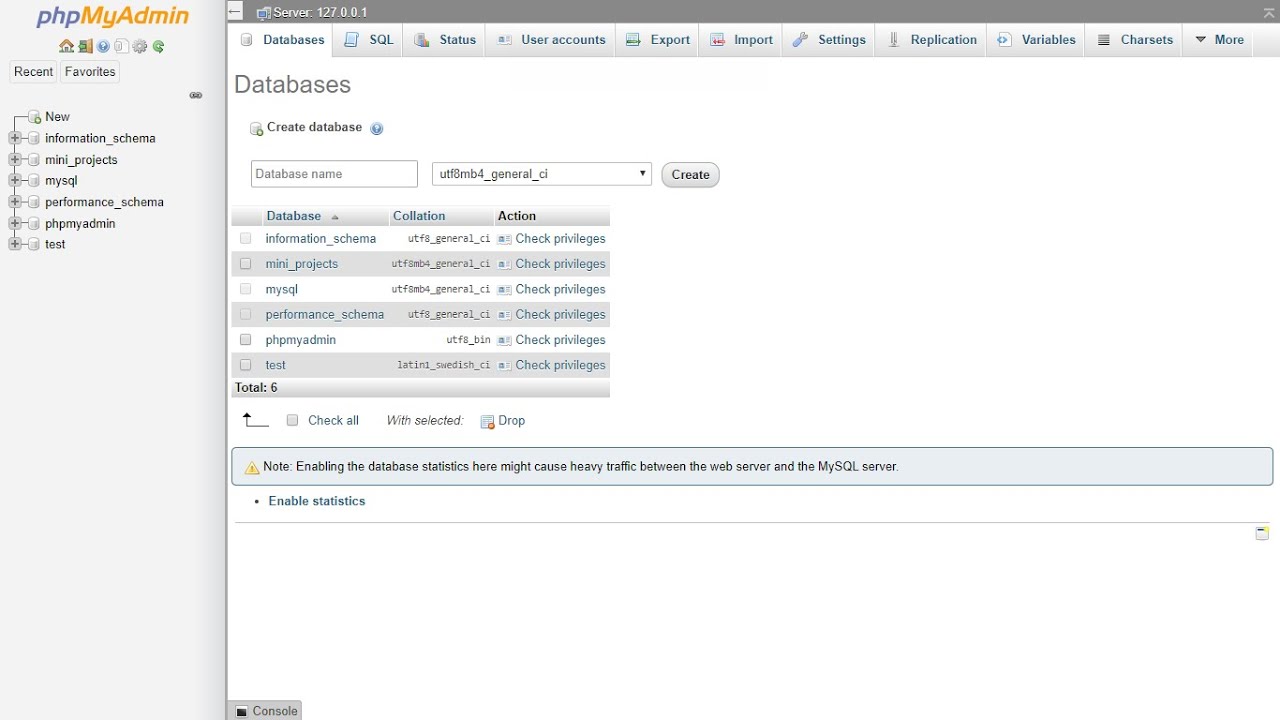Open phpMyAdmin documentation question-mark icon in sidebar

[103, 46]
